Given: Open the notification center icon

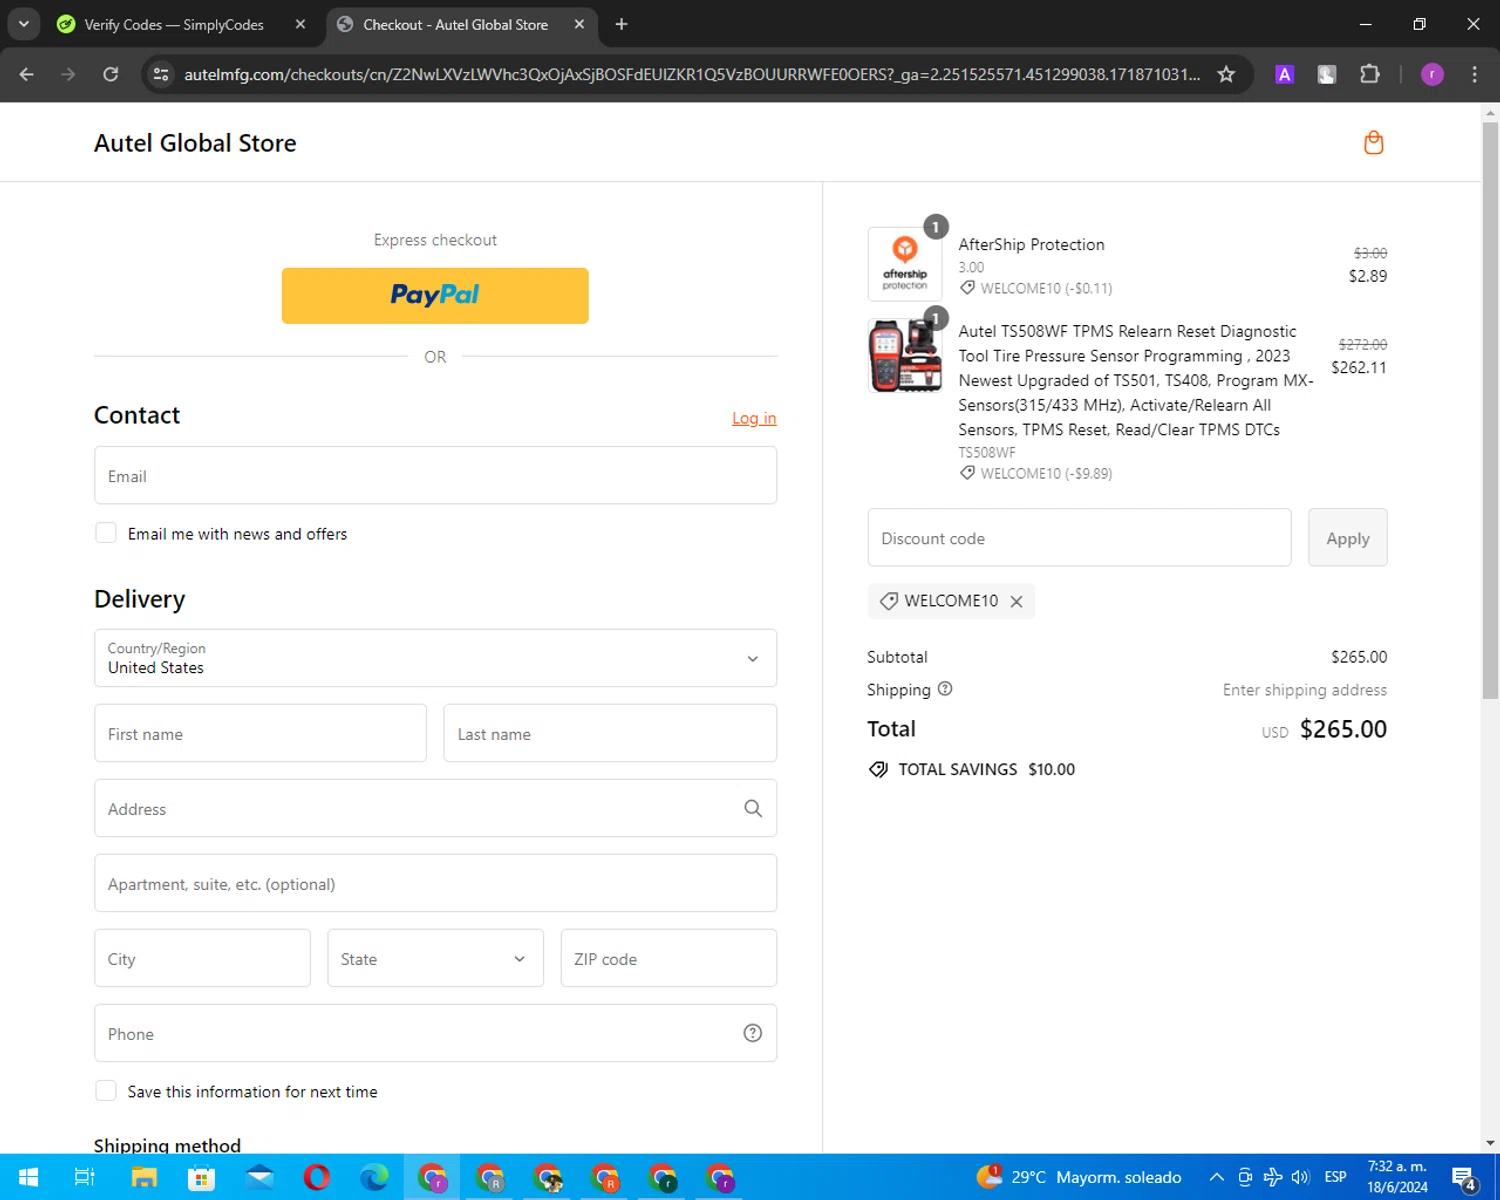Looking at the screenshot, I should 1464,1178.
